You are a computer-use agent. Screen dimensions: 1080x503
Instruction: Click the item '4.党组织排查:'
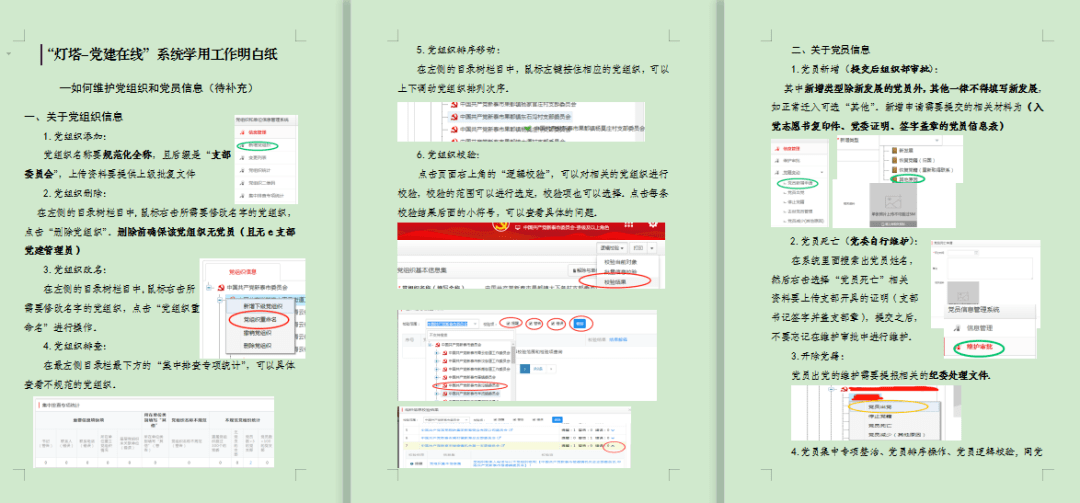[x=76, y=346]
